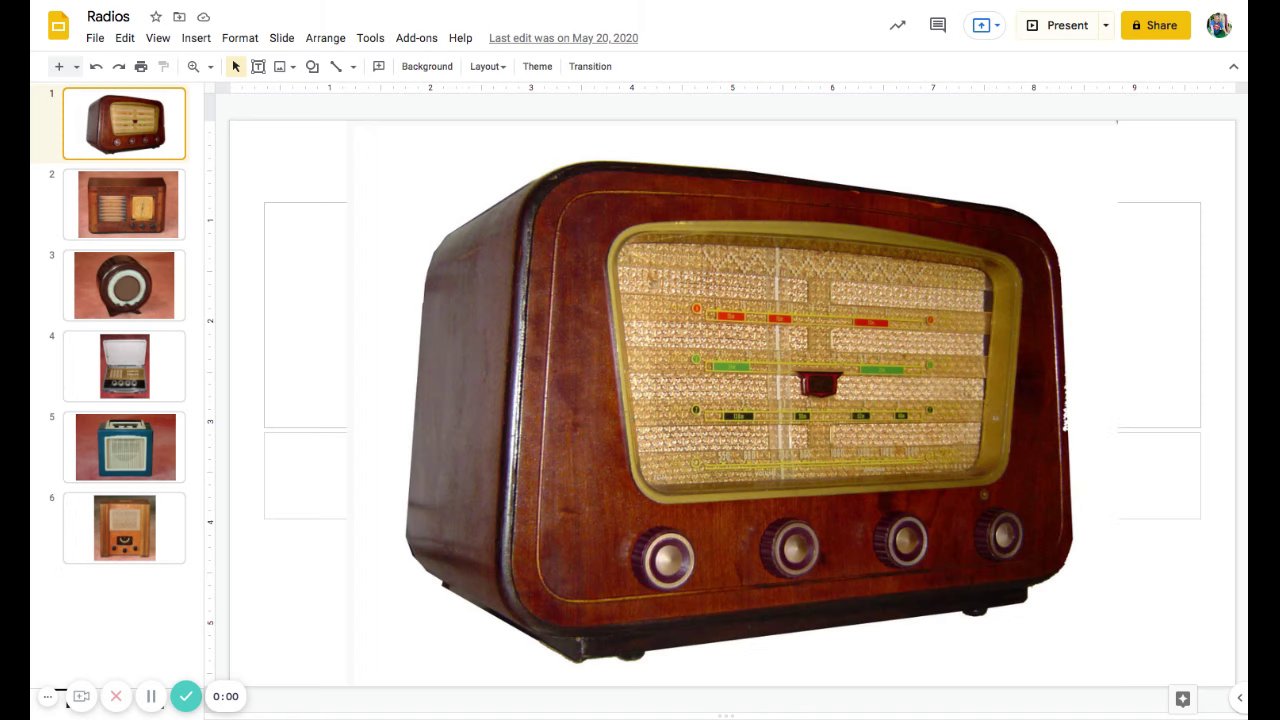Viewport: 1280px width, 720px height.
Task: Open the comment history icon
Action: [938, 26]
